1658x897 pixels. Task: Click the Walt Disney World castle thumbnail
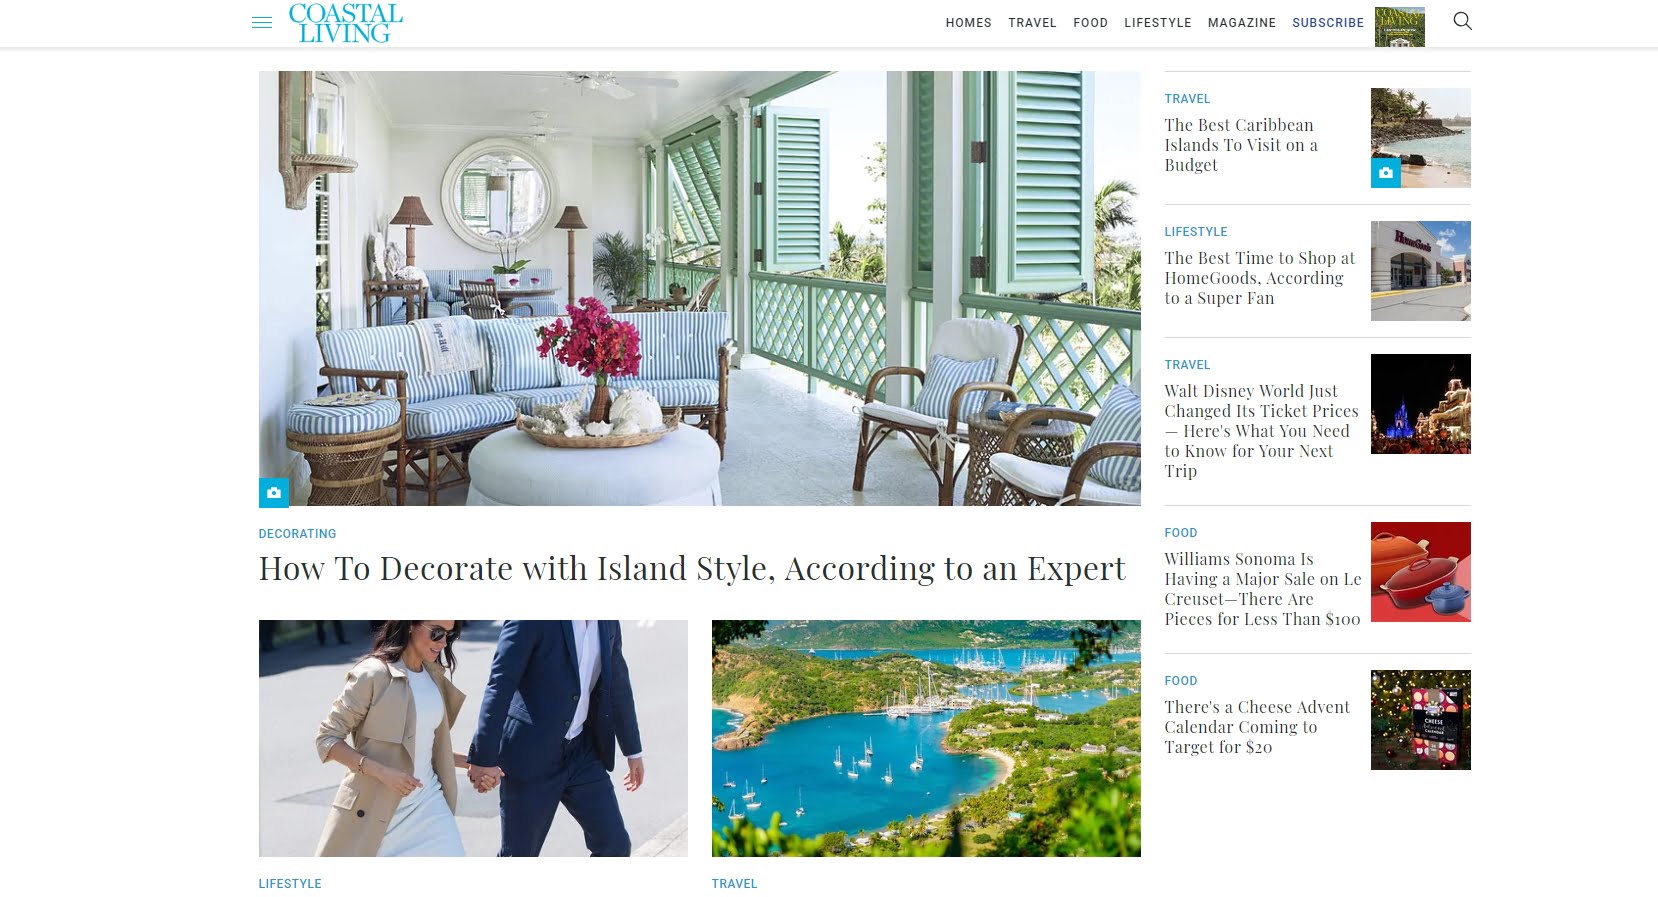[1420, 404]
